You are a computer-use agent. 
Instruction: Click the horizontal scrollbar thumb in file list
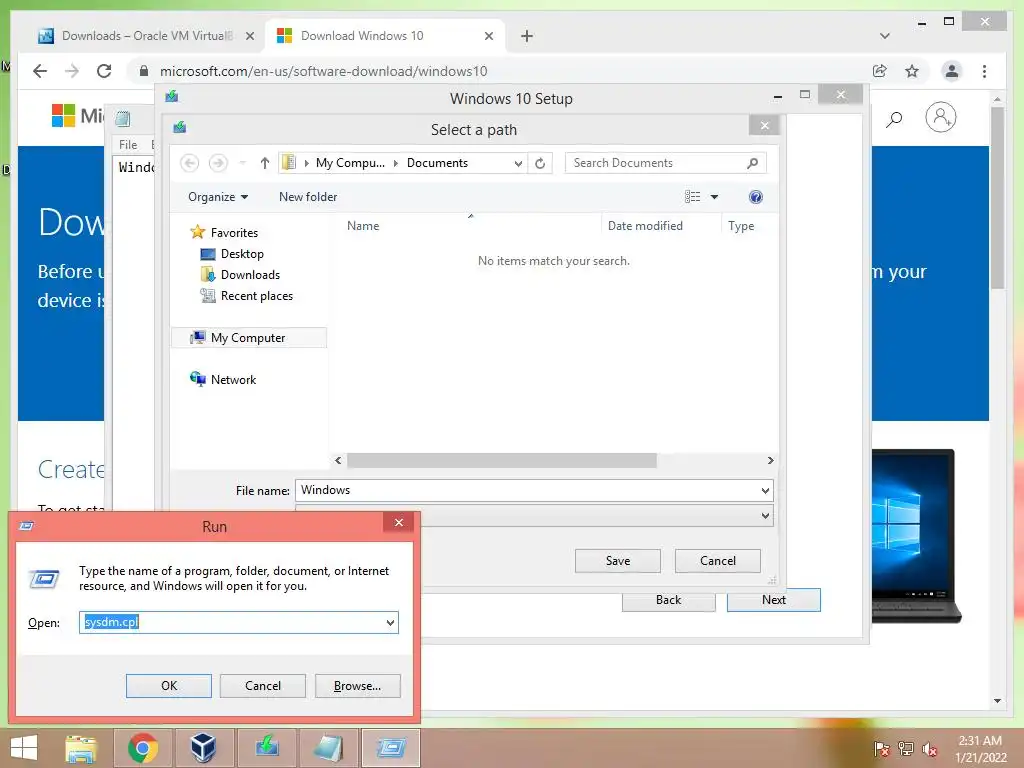pos(502,460)
